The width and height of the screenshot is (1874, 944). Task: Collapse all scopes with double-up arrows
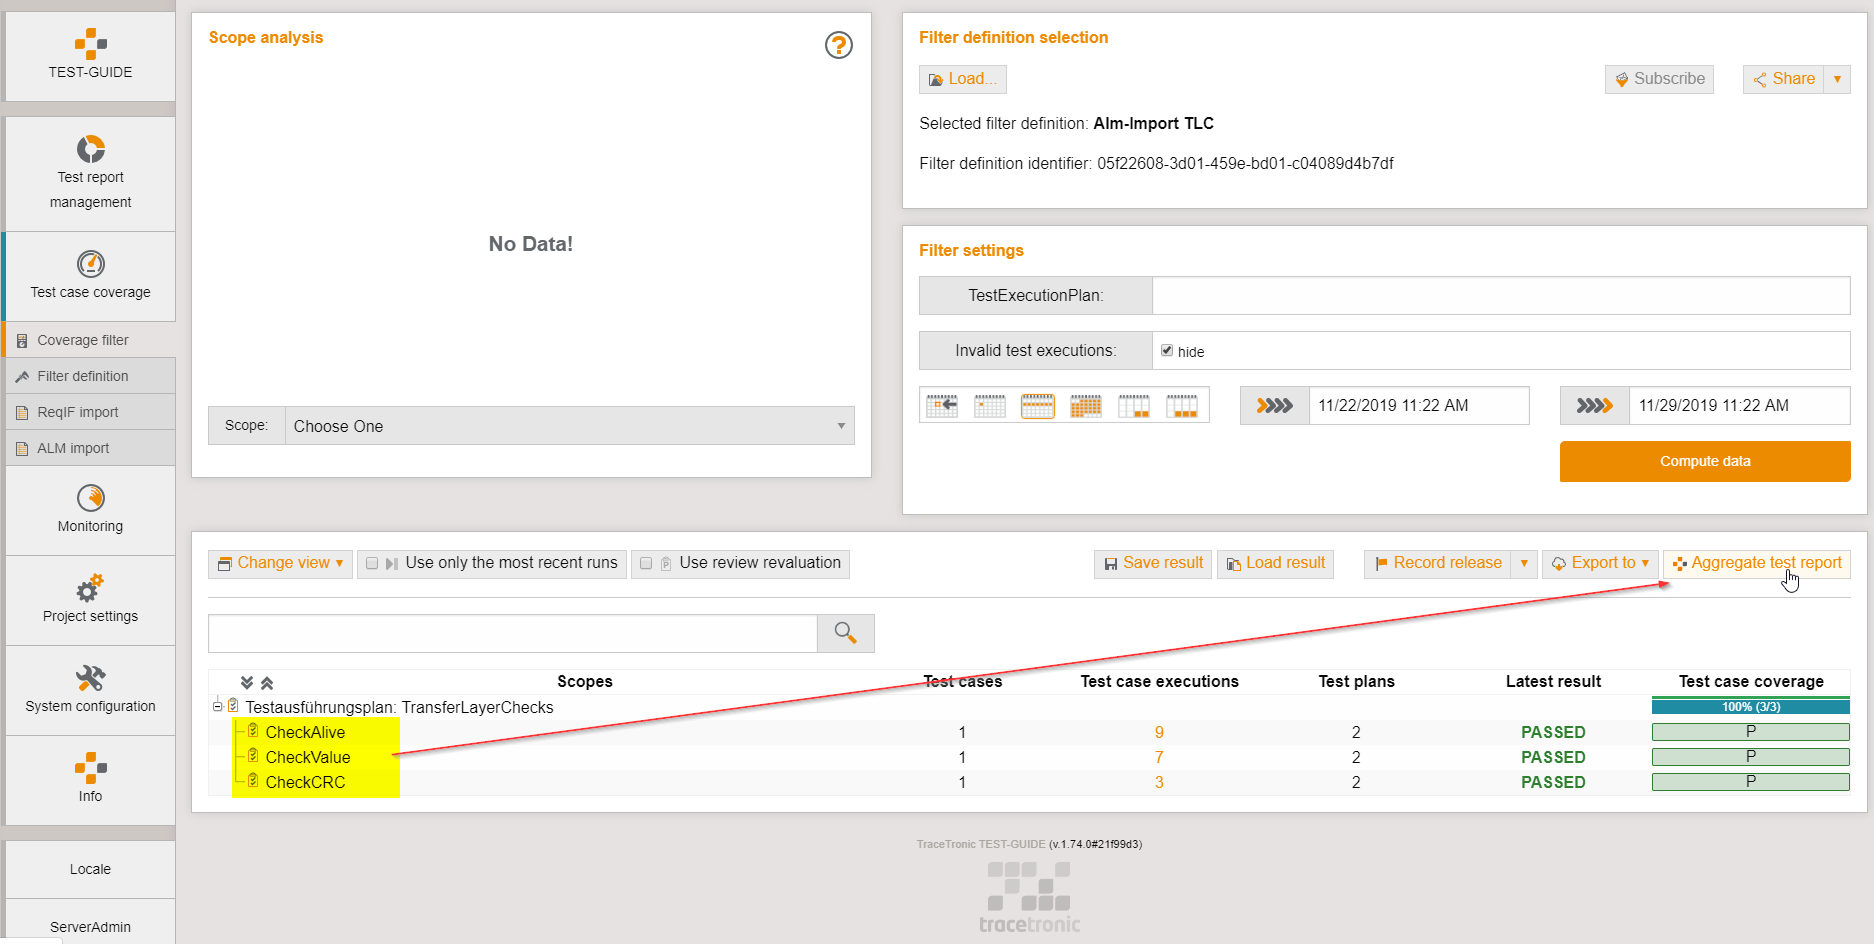click(267, 683)
